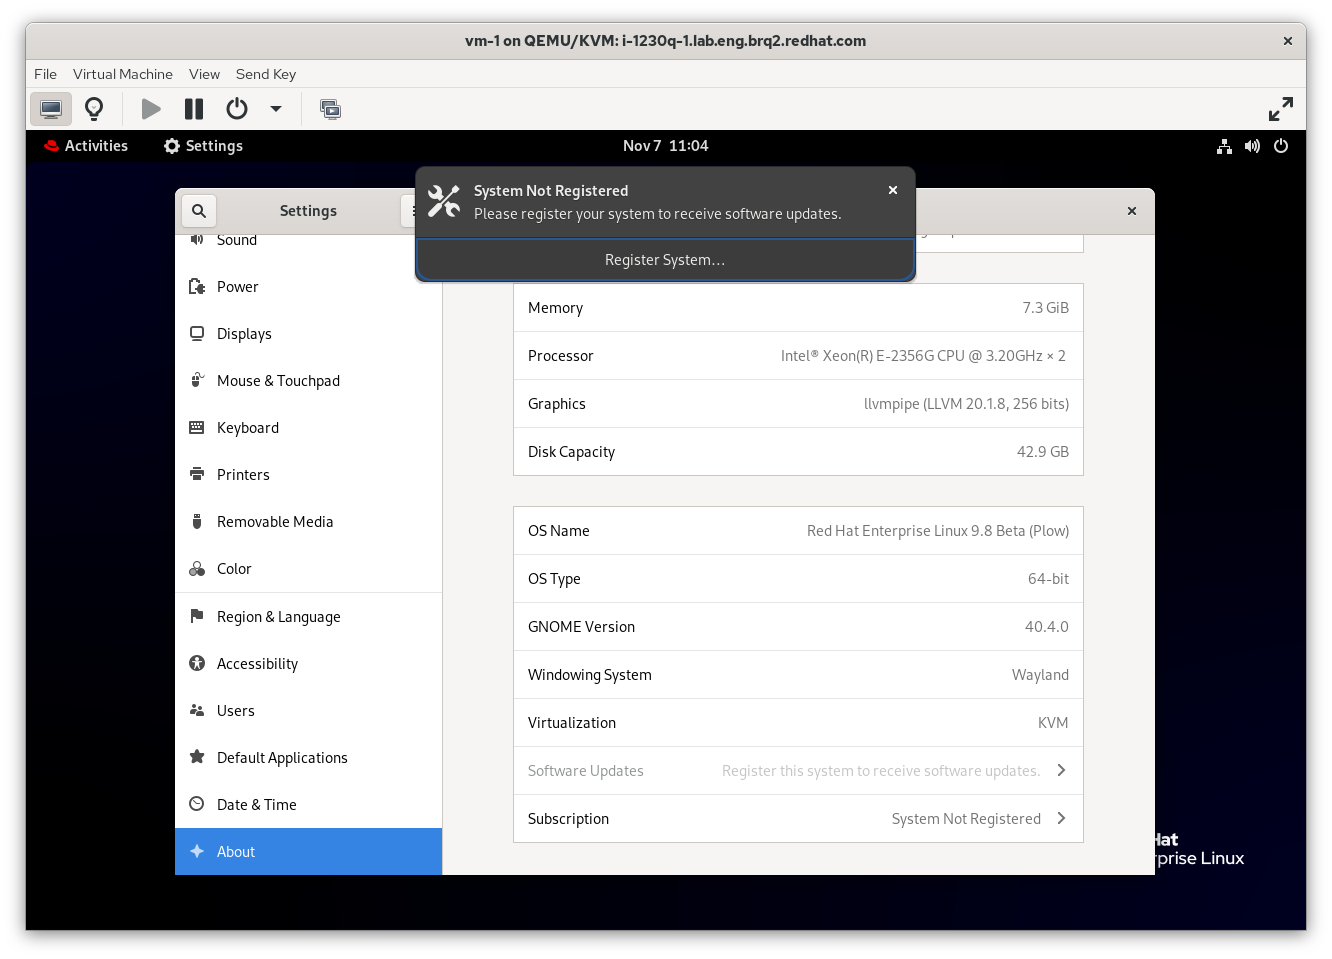Open virtual hardware details lightbulb icon
This screenshot has height=959, width=1332.
click(x=94, y=109)
